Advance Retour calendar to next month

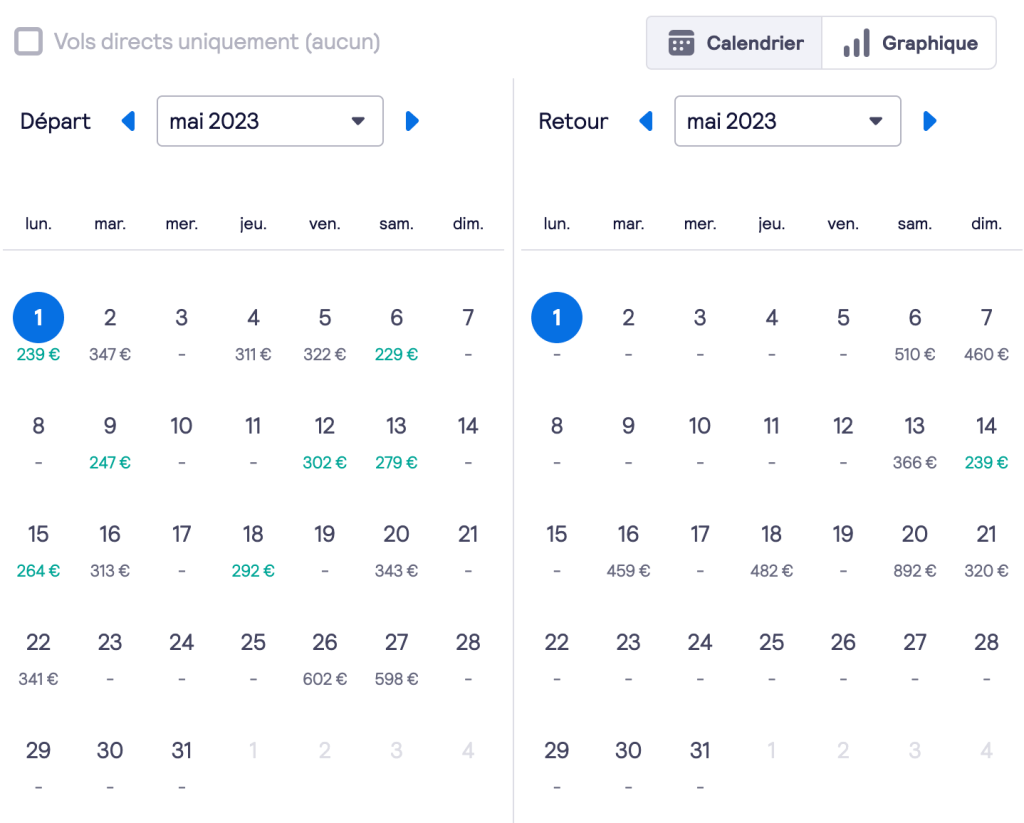(x=930, y=121)
